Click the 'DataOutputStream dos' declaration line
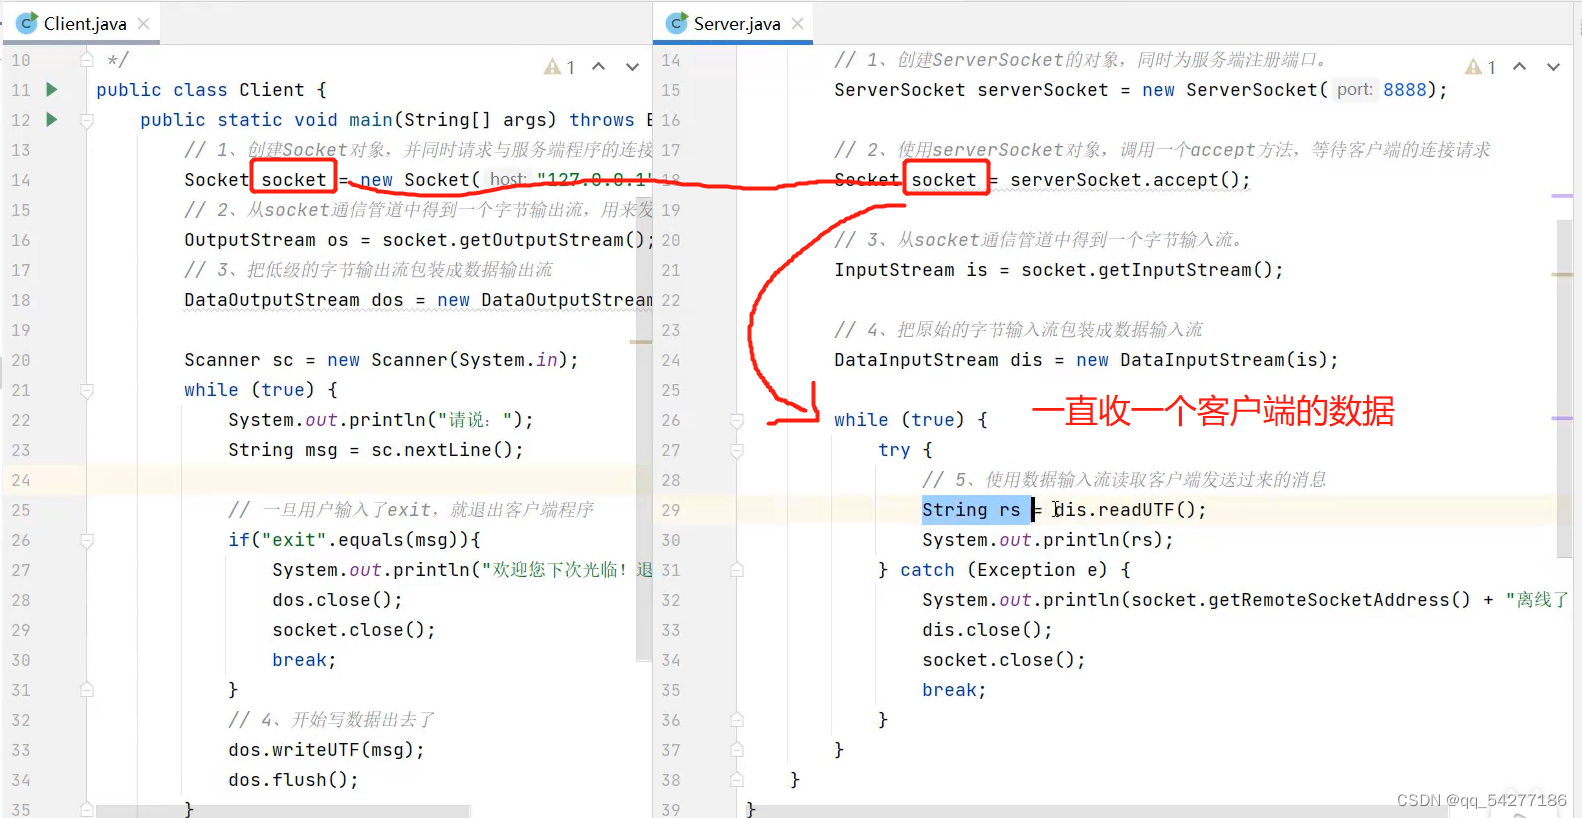Viewport: 1582px width, 818px height. [418, 300]
